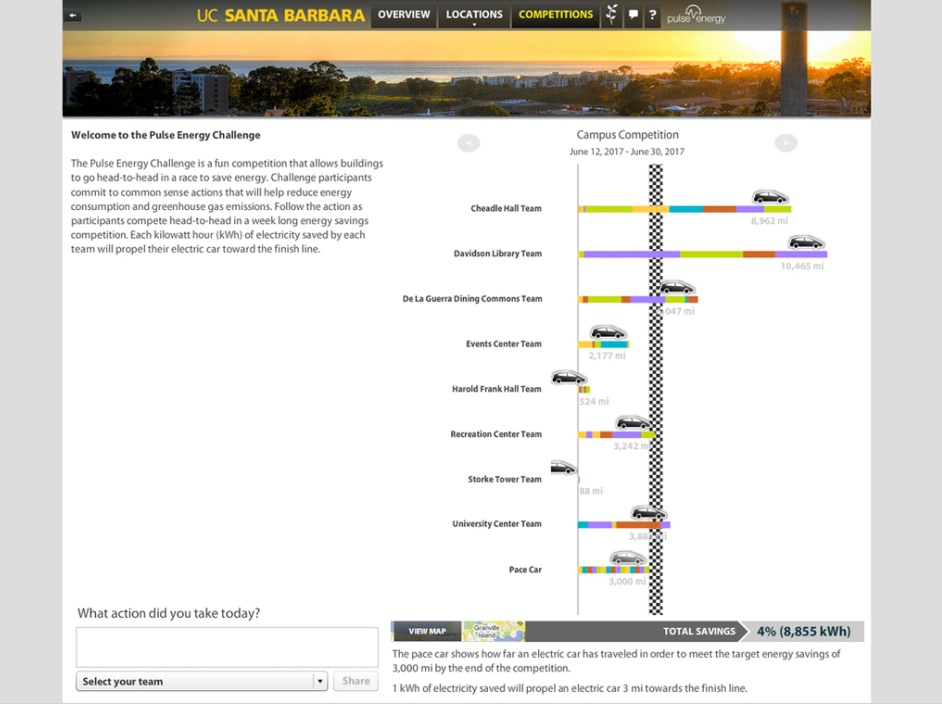Click the Events Center Team progress bar

[x=604, y=344]
